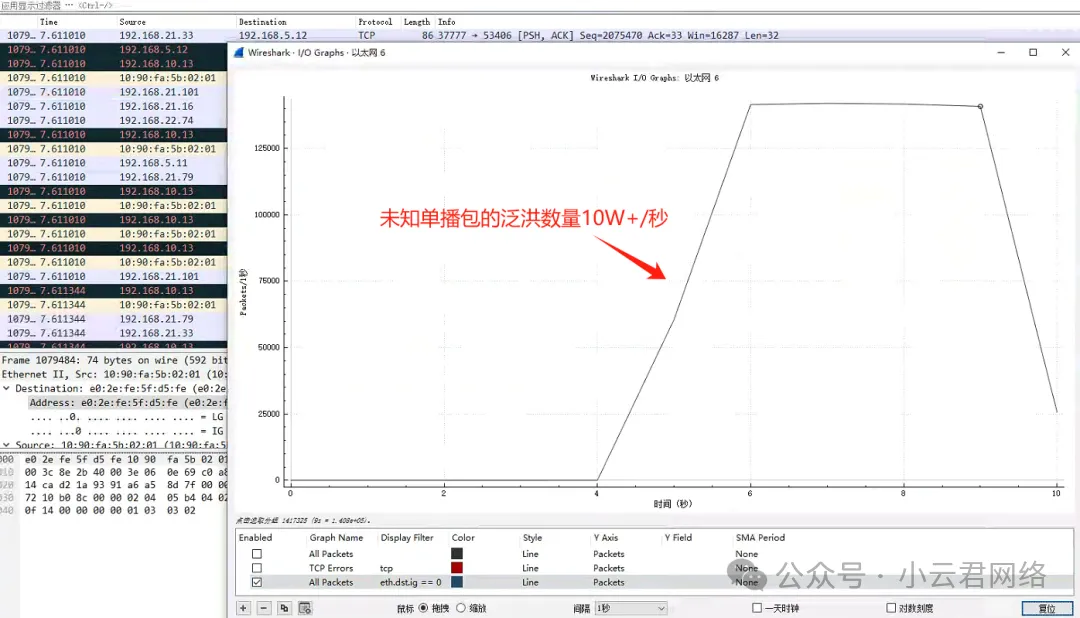Collapse the Destination tree node
Screen dimensions: 1080x618
6,388
